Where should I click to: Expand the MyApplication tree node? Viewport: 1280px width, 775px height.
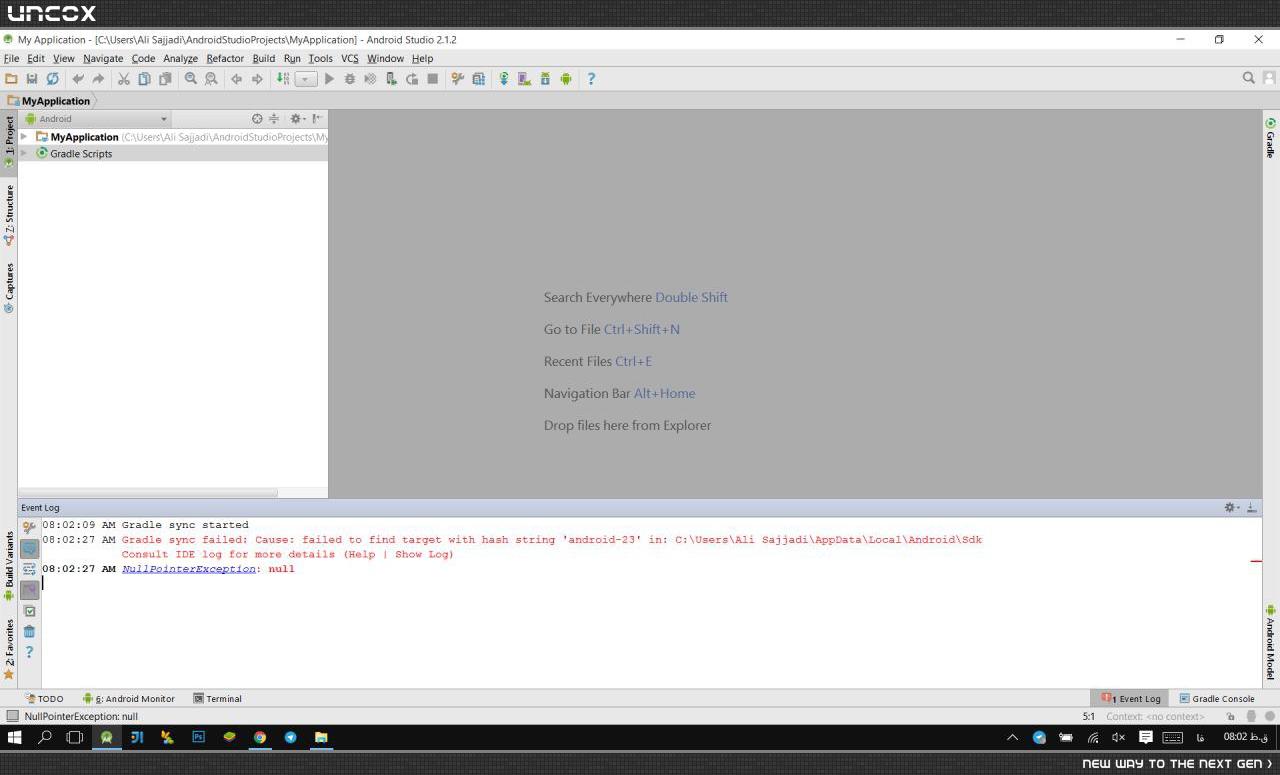coord(24,137)
